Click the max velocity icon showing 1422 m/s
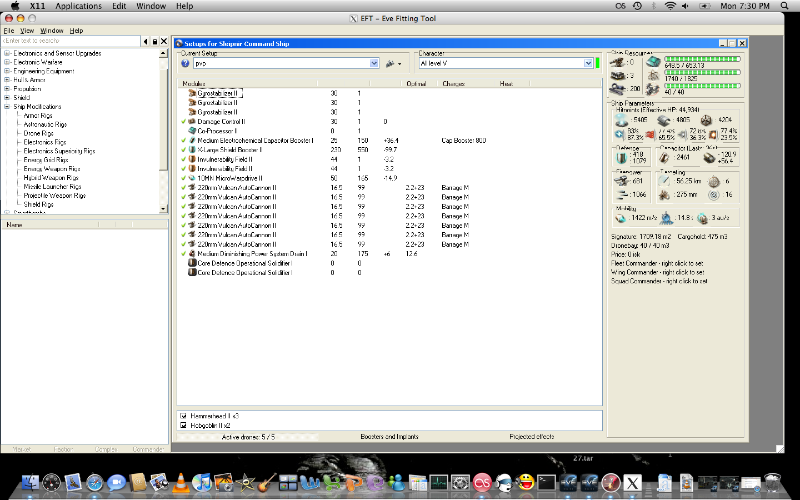The image size is (800, 500). click(x=621, y=218)
